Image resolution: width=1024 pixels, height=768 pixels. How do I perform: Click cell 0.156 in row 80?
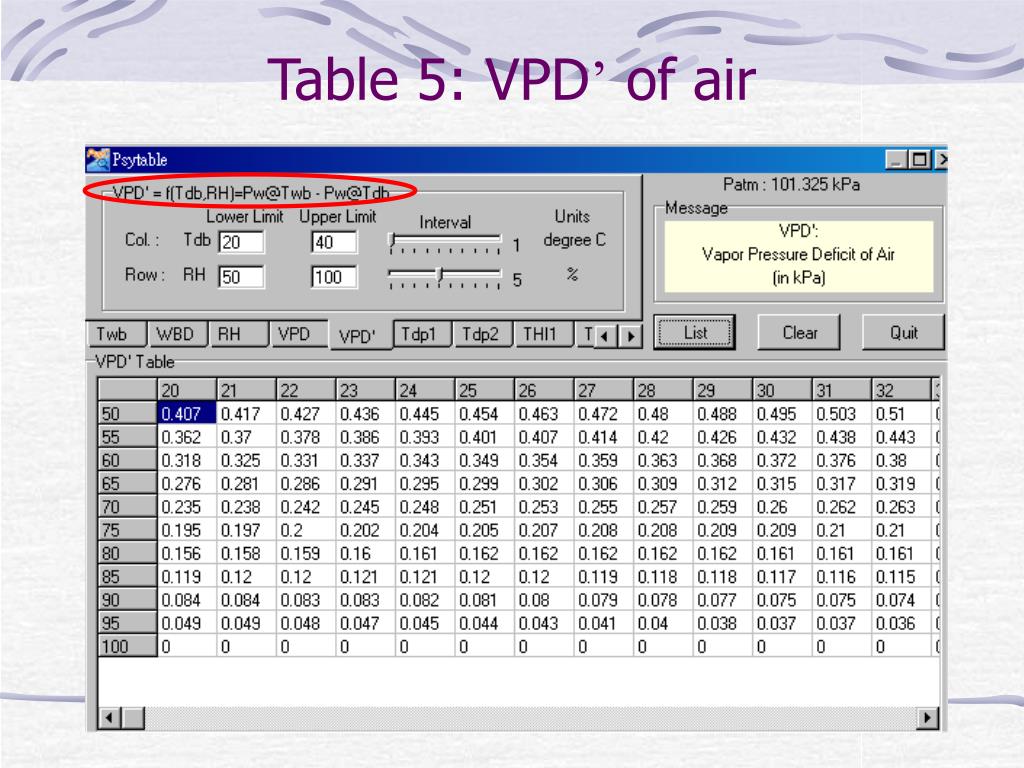tap(187, 553)
